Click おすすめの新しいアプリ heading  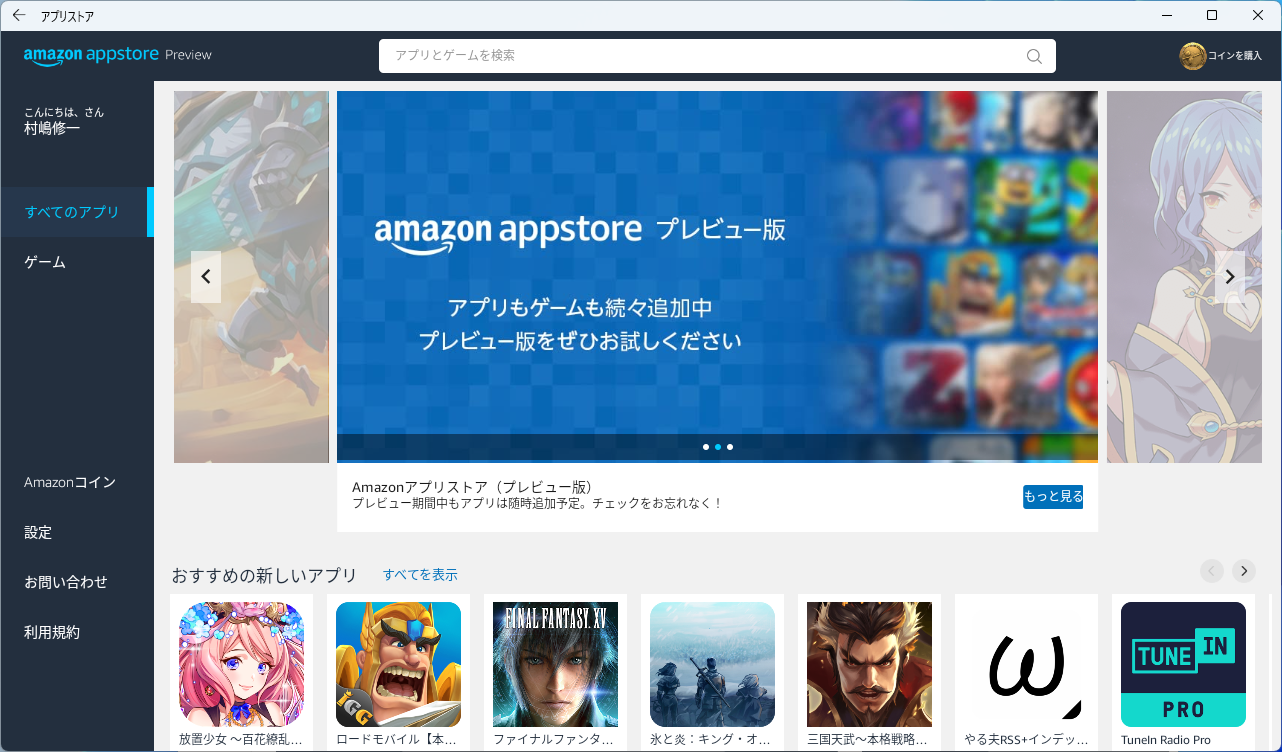[264, 575]
